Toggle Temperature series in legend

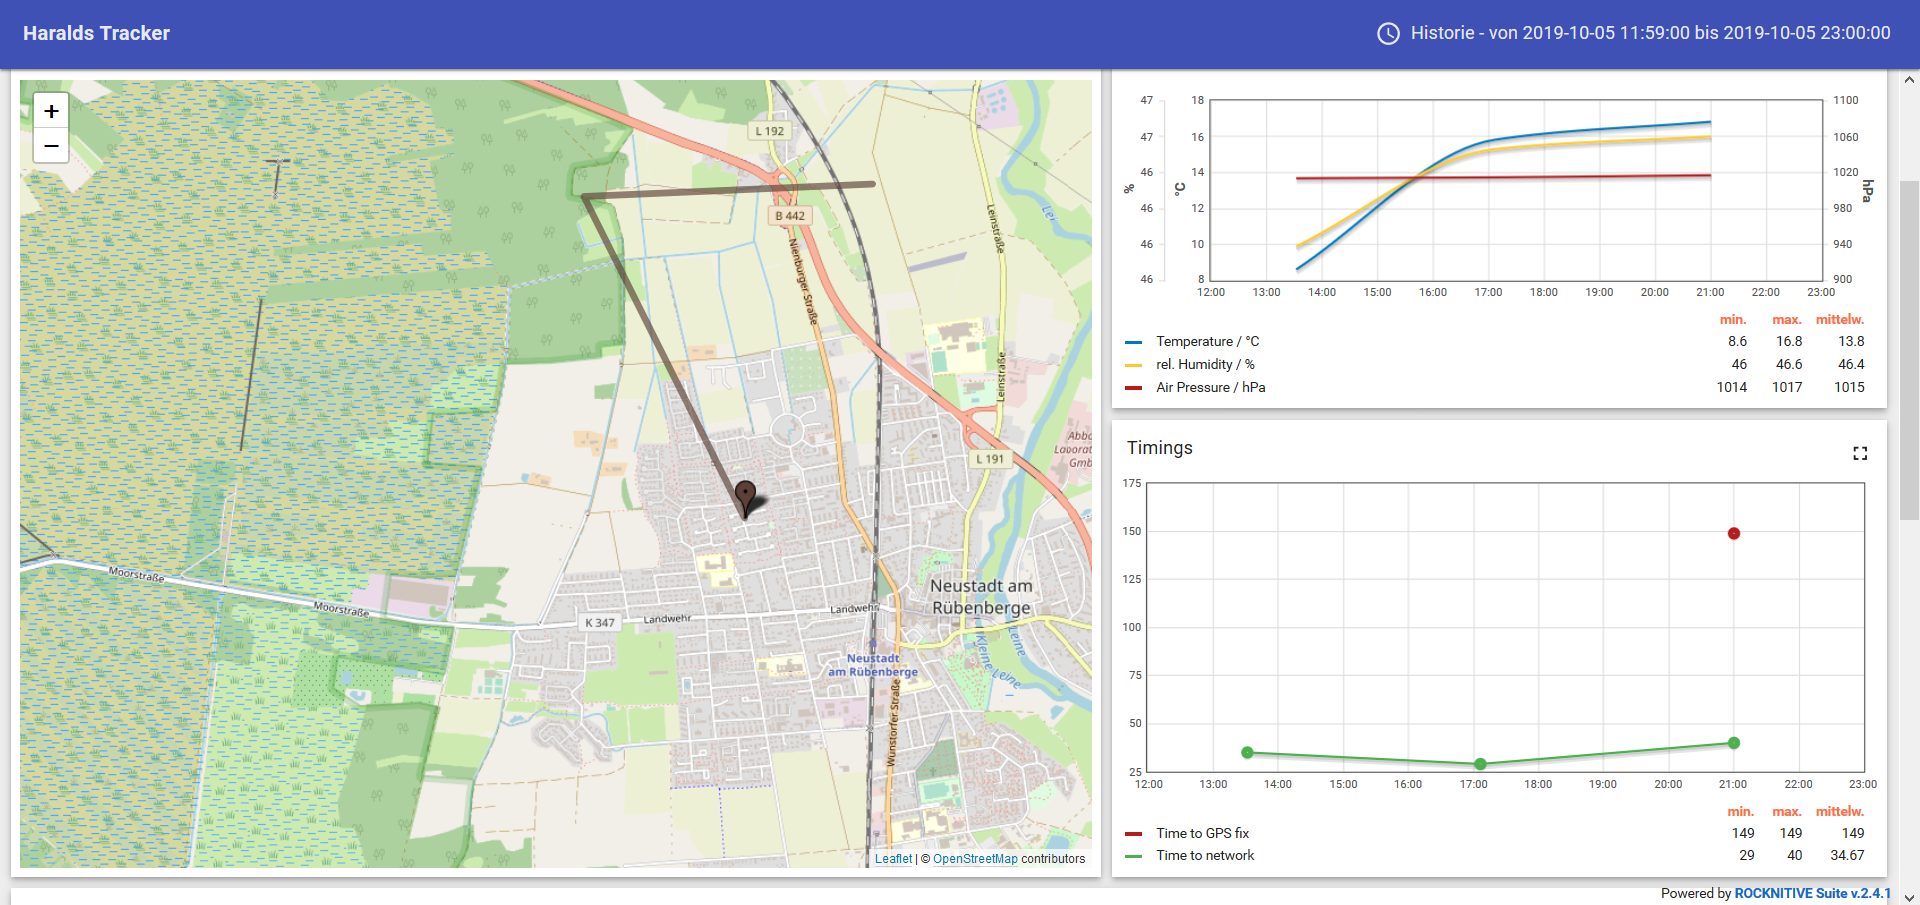click(x=1207, y=341)
